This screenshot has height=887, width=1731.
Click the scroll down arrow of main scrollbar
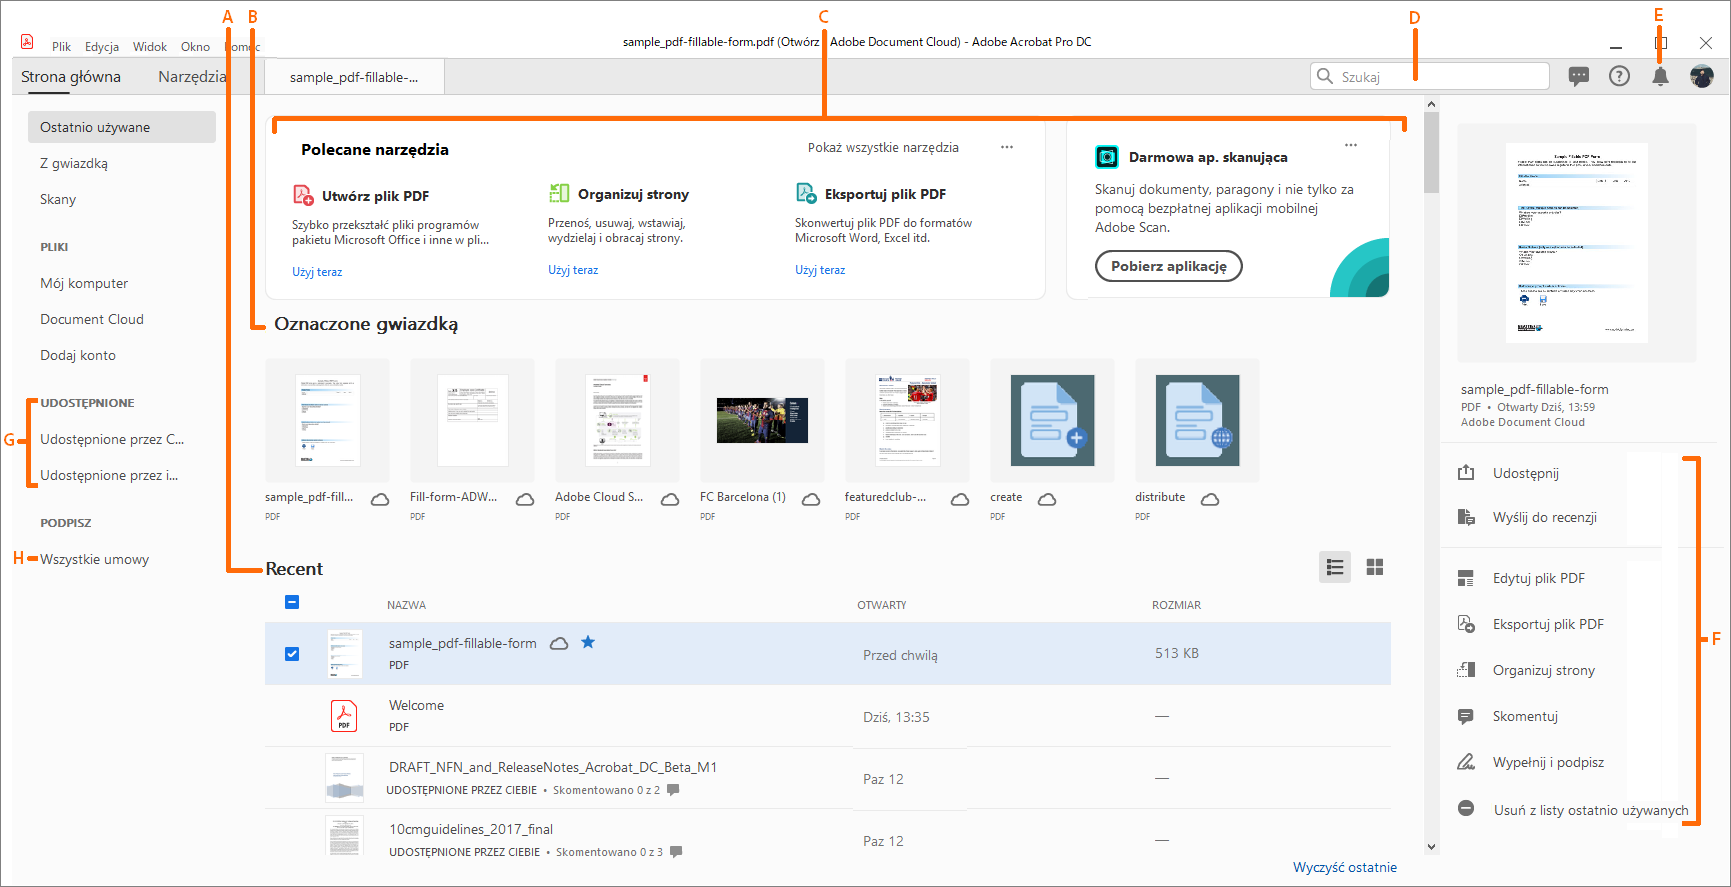(1432, 846)
